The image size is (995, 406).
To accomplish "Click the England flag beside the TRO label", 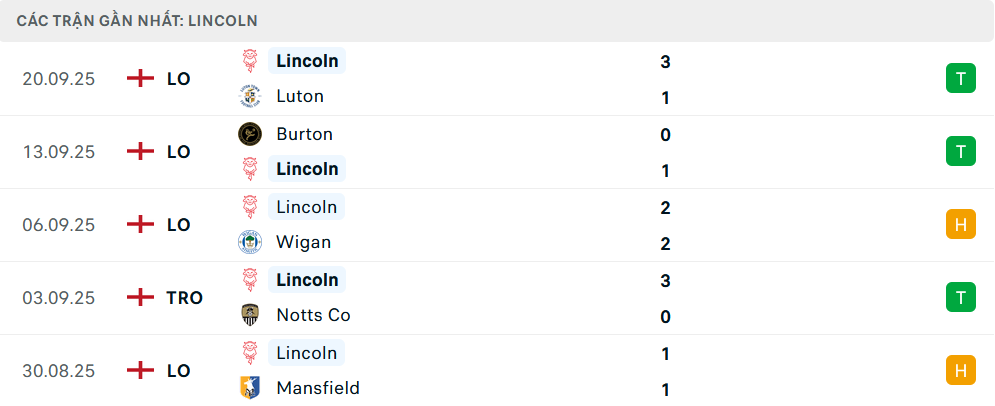I will [140, 298].
